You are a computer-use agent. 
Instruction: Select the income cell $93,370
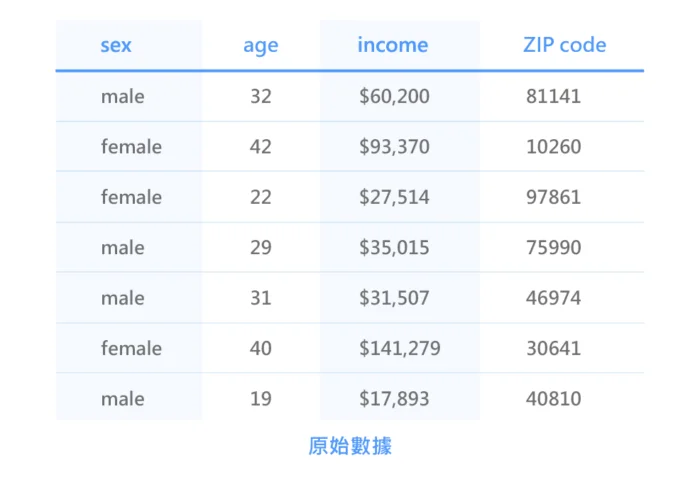click(394, 147)
